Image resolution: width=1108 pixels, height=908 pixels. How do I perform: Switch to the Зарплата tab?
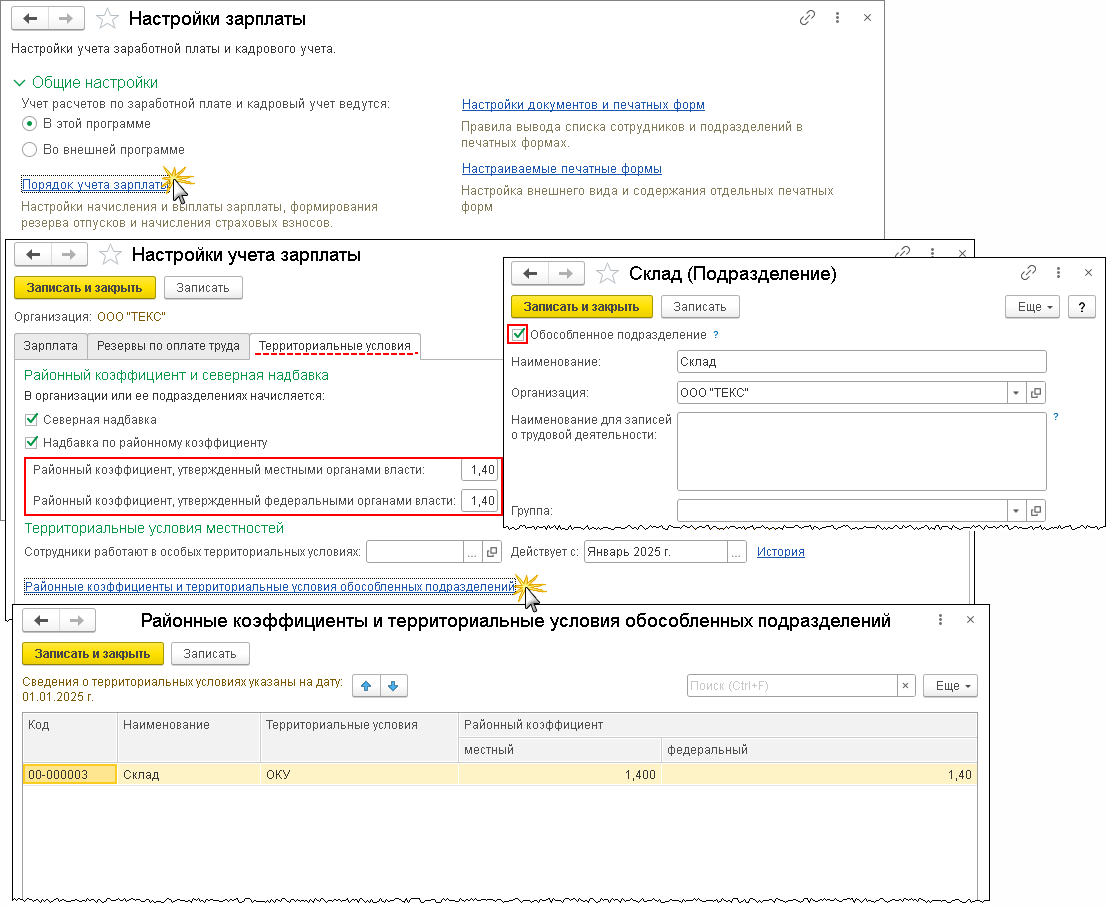click(51, 346)
